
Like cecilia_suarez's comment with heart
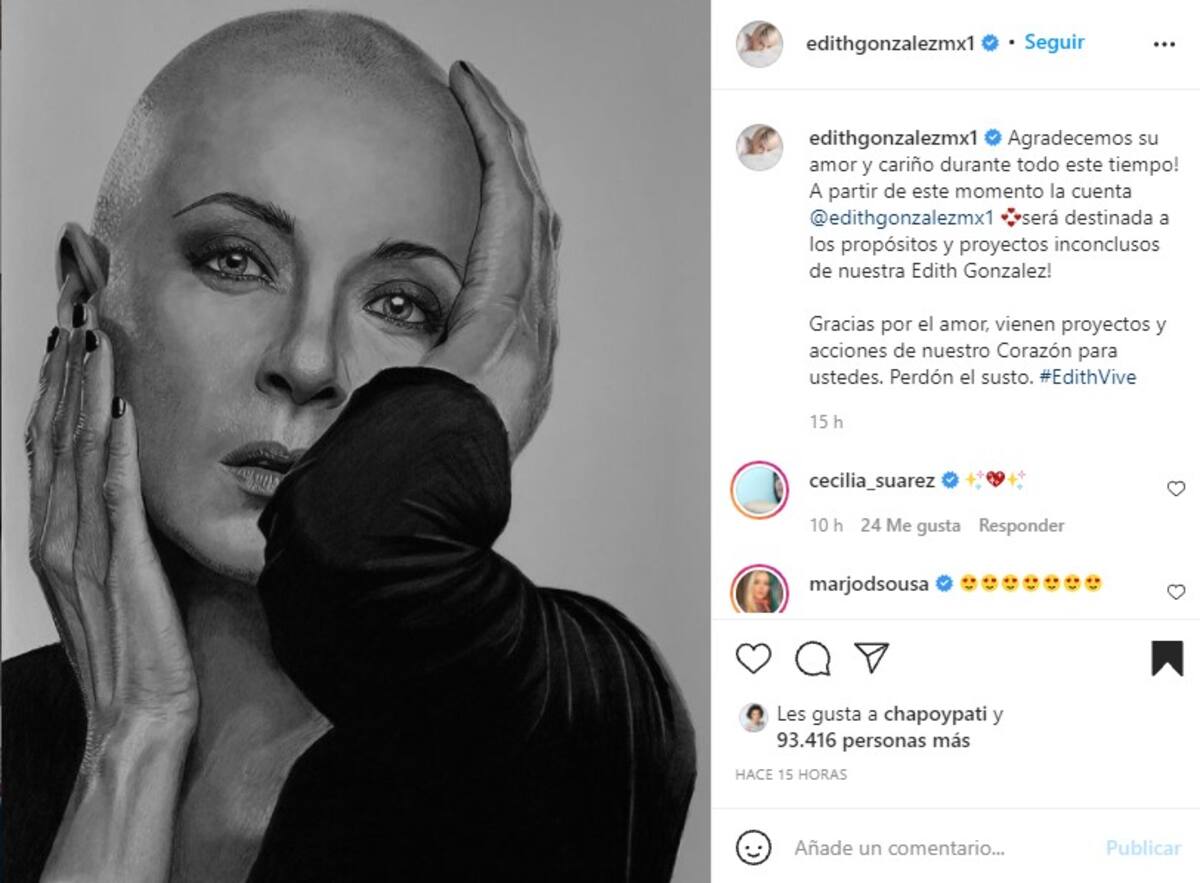[x=1176, y=489]
